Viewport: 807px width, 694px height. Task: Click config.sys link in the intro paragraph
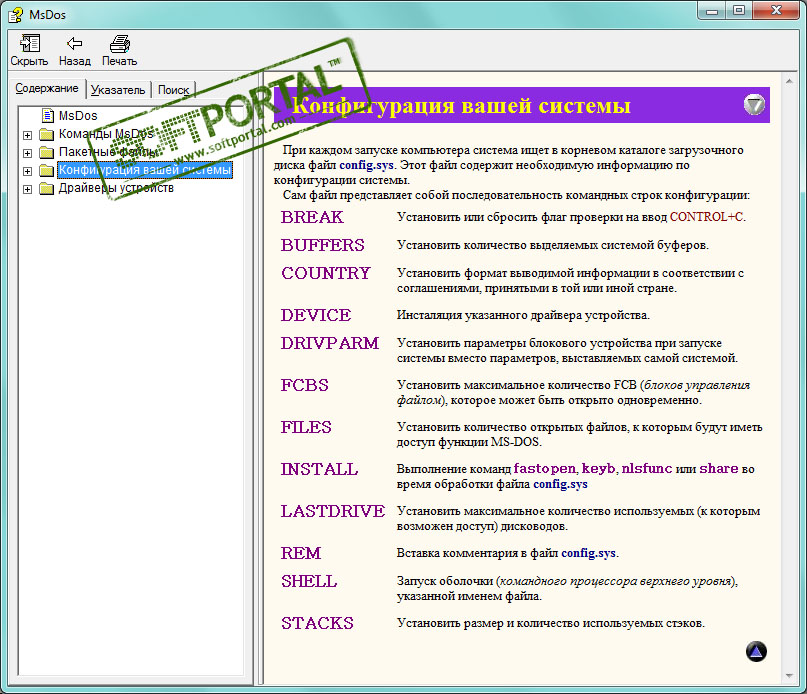point(366,165)
